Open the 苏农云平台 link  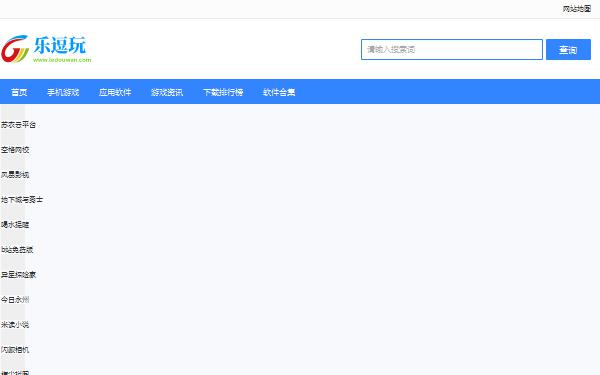tap(18, 125)
